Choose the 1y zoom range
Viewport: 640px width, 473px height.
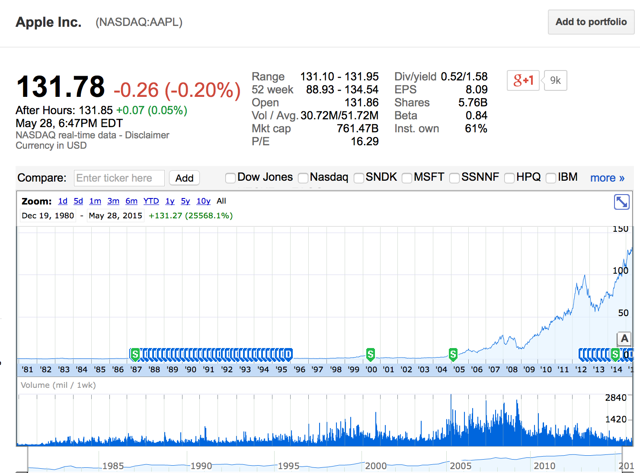(x=170, y=201)
